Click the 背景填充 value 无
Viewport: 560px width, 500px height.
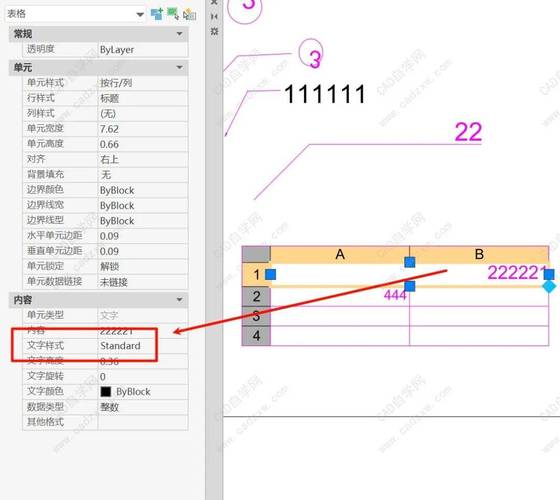coord(142,175)
